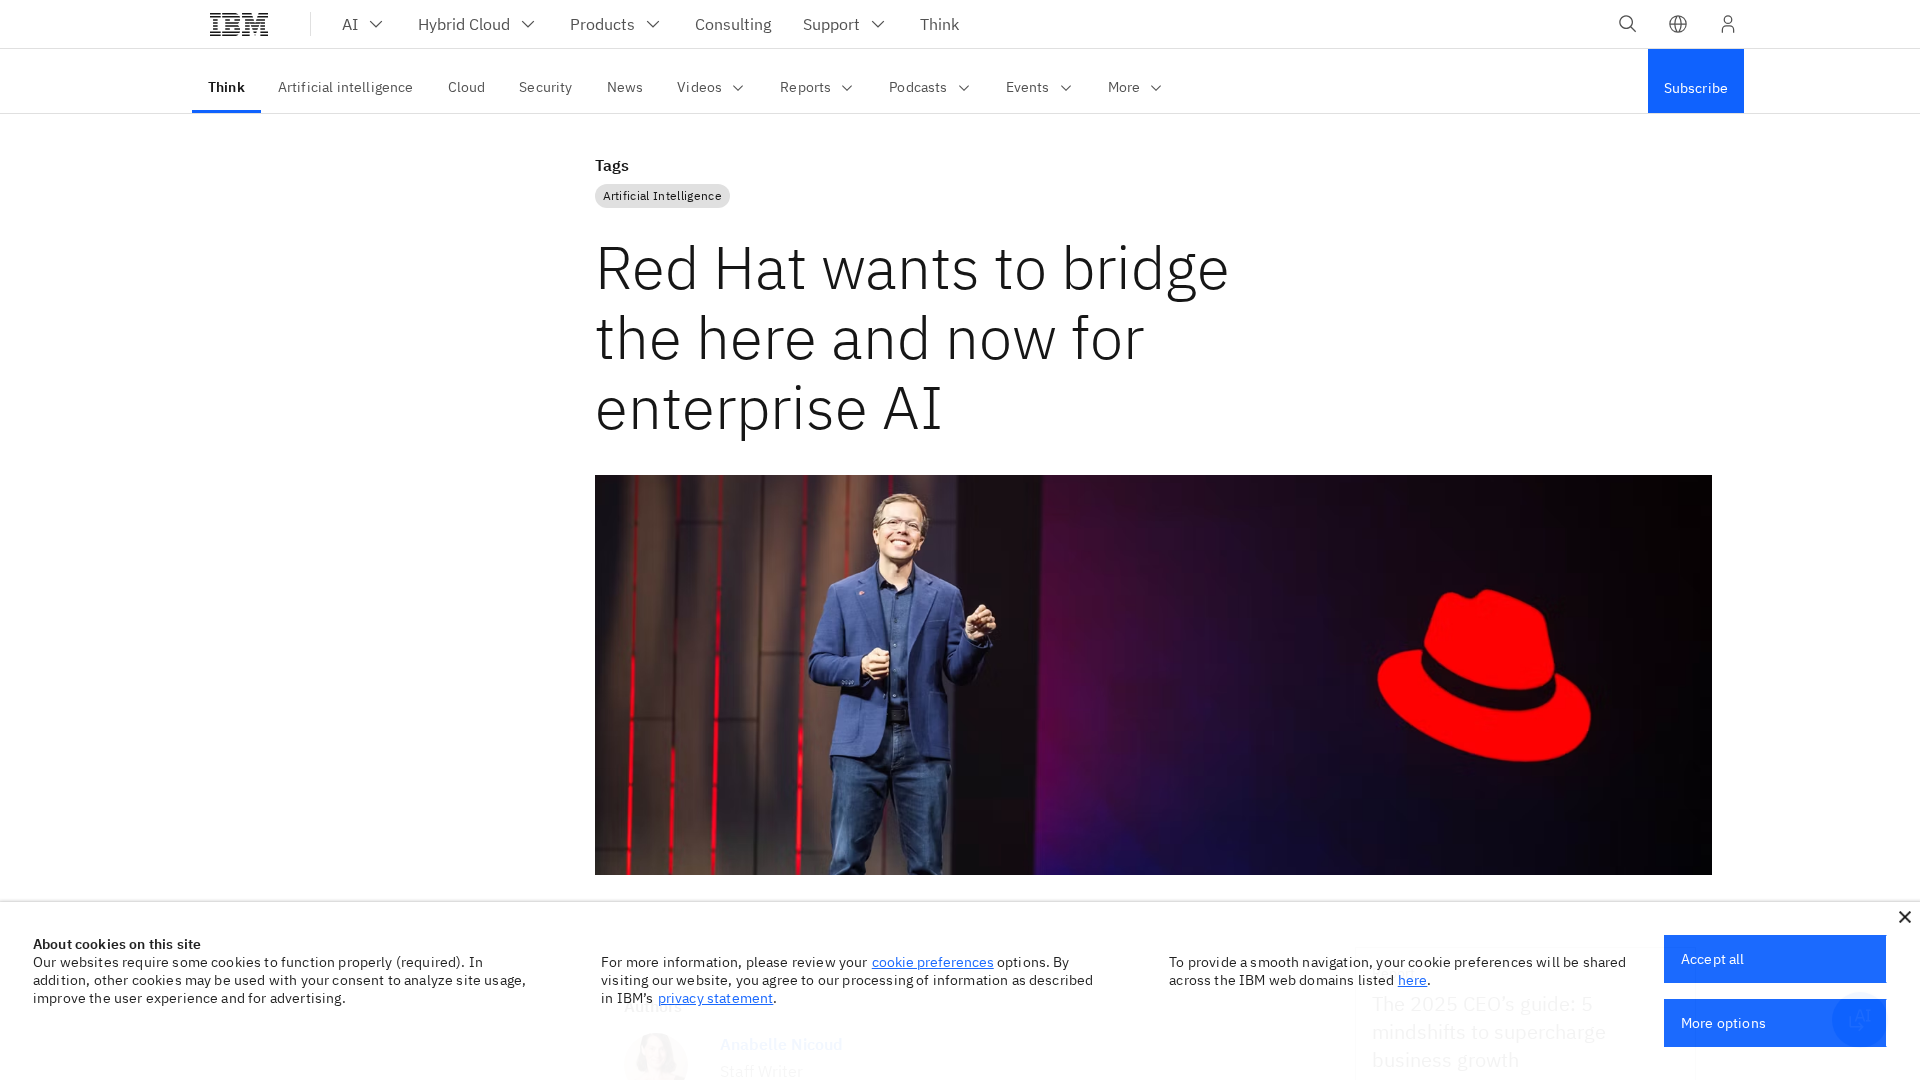Image resolution: width=1920 pixels, height=1080 pixels.
Task: Expand the Hybrid Cloud menu
Action: point(476,24)
